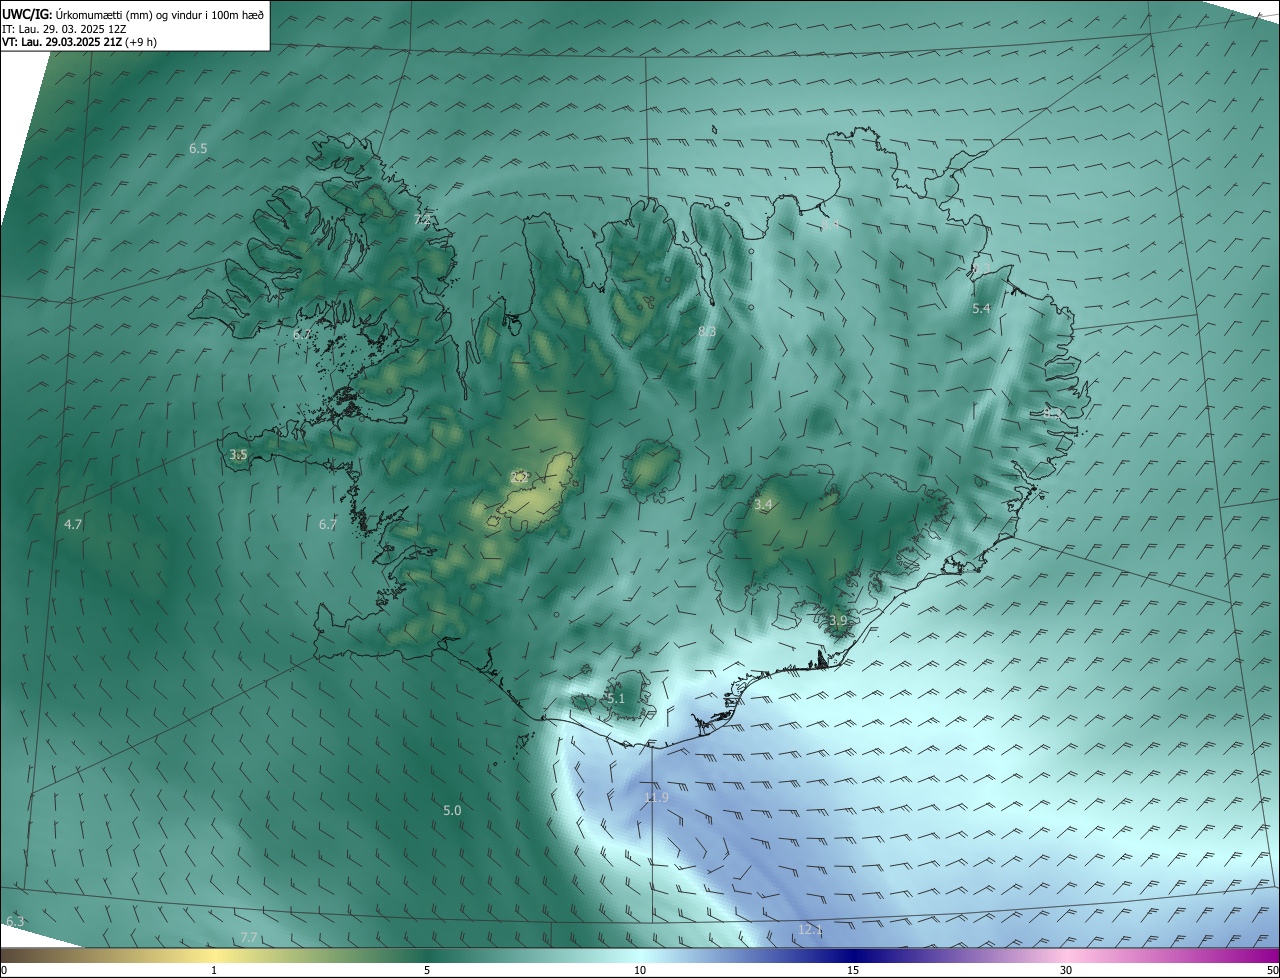The height and width of the screenshot is (978, 1280).
Task: Click the colorbar tick label 30
Action: coord(1066,970)
